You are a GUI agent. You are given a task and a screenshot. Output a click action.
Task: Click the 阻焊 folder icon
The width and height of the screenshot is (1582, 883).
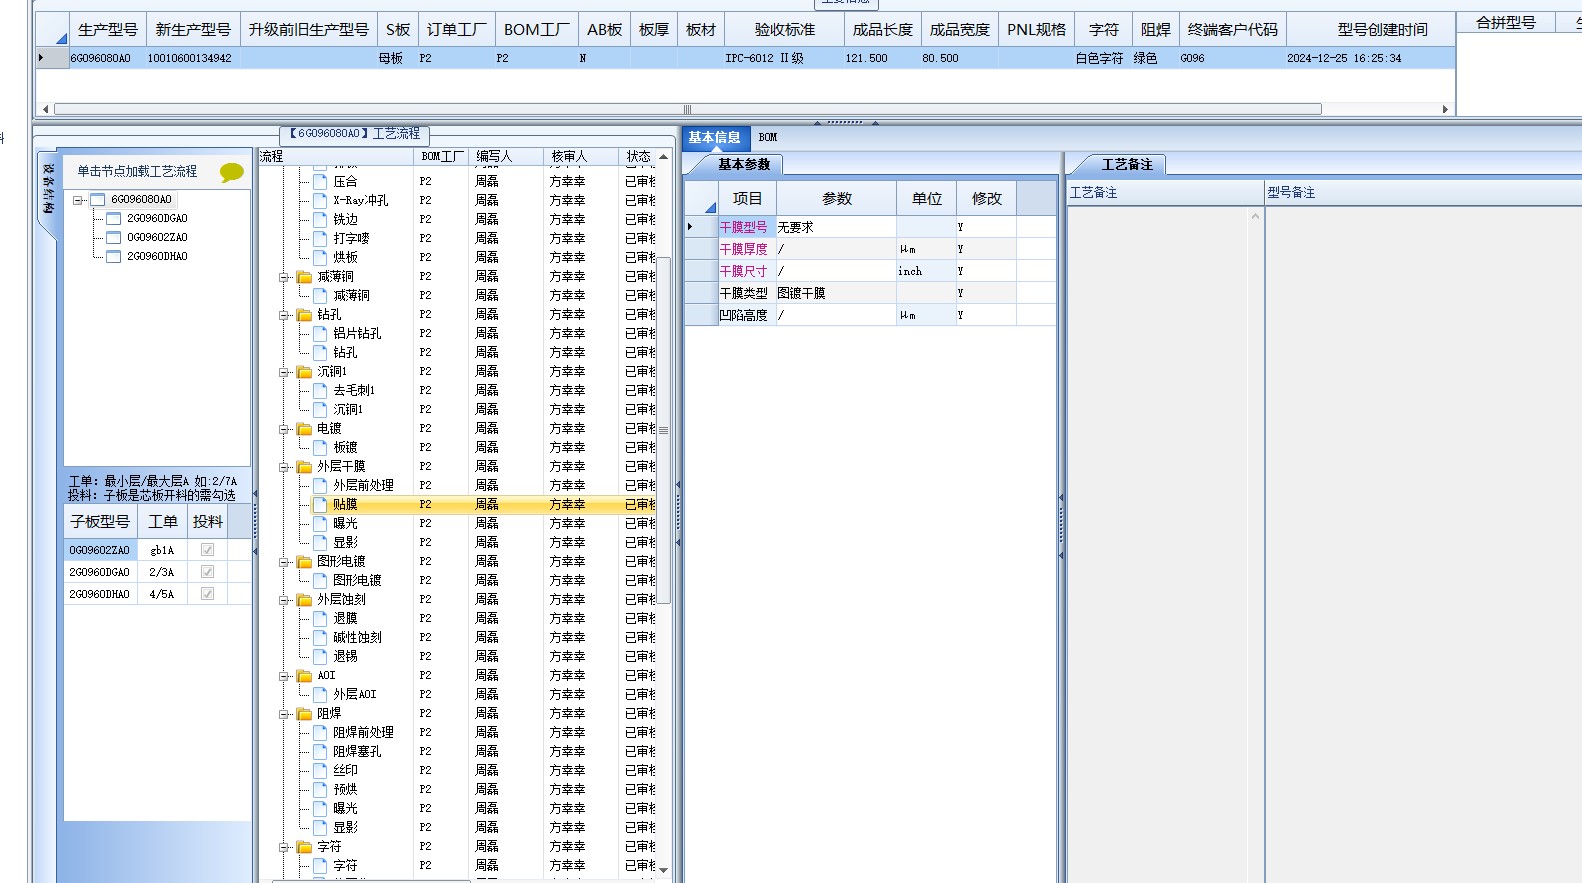304,714
